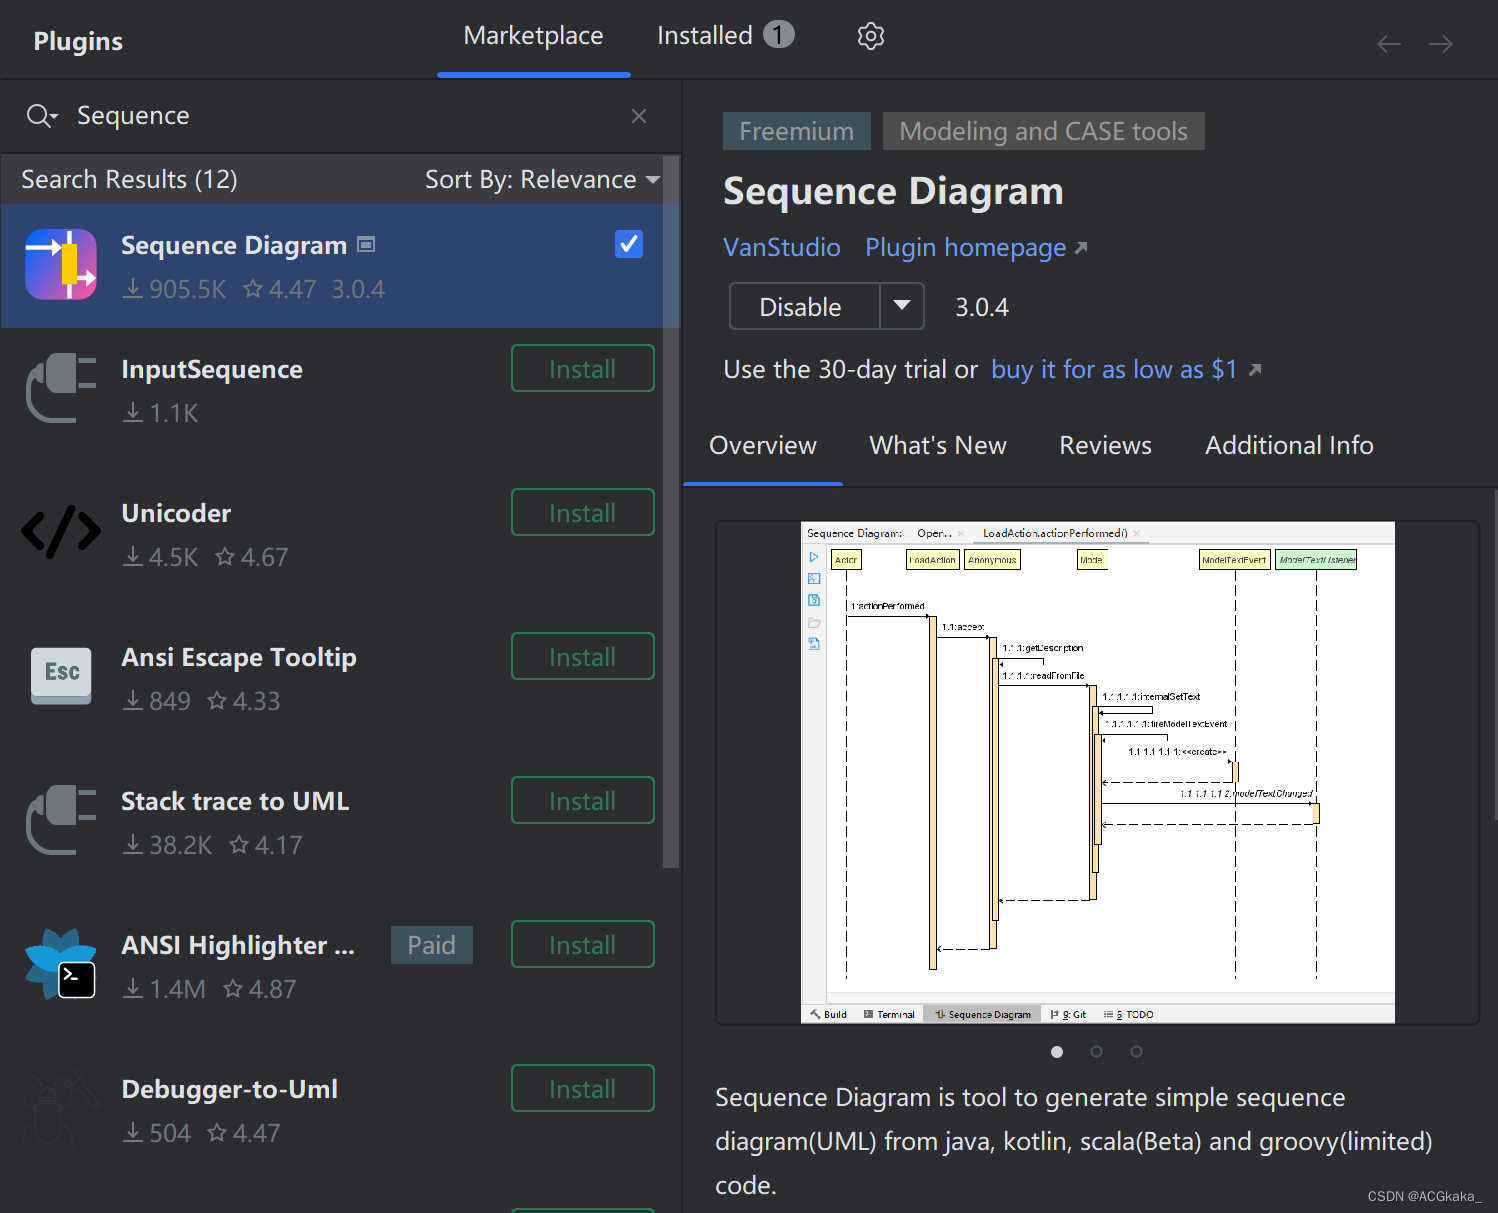Click the Freemium tag
The image size is (1498, 1213).
pos(797,131)
